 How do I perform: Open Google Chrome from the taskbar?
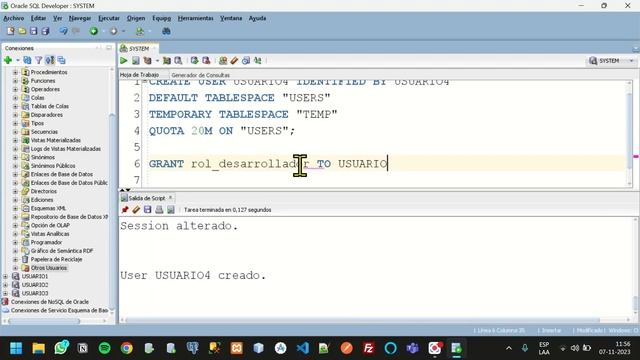(x=127, y=348)
